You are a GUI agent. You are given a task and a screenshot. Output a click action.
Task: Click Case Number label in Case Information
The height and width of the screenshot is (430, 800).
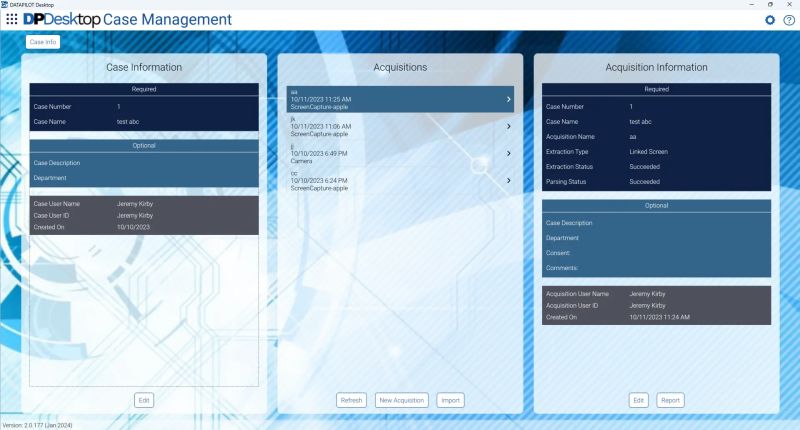[x=52, y=107]
